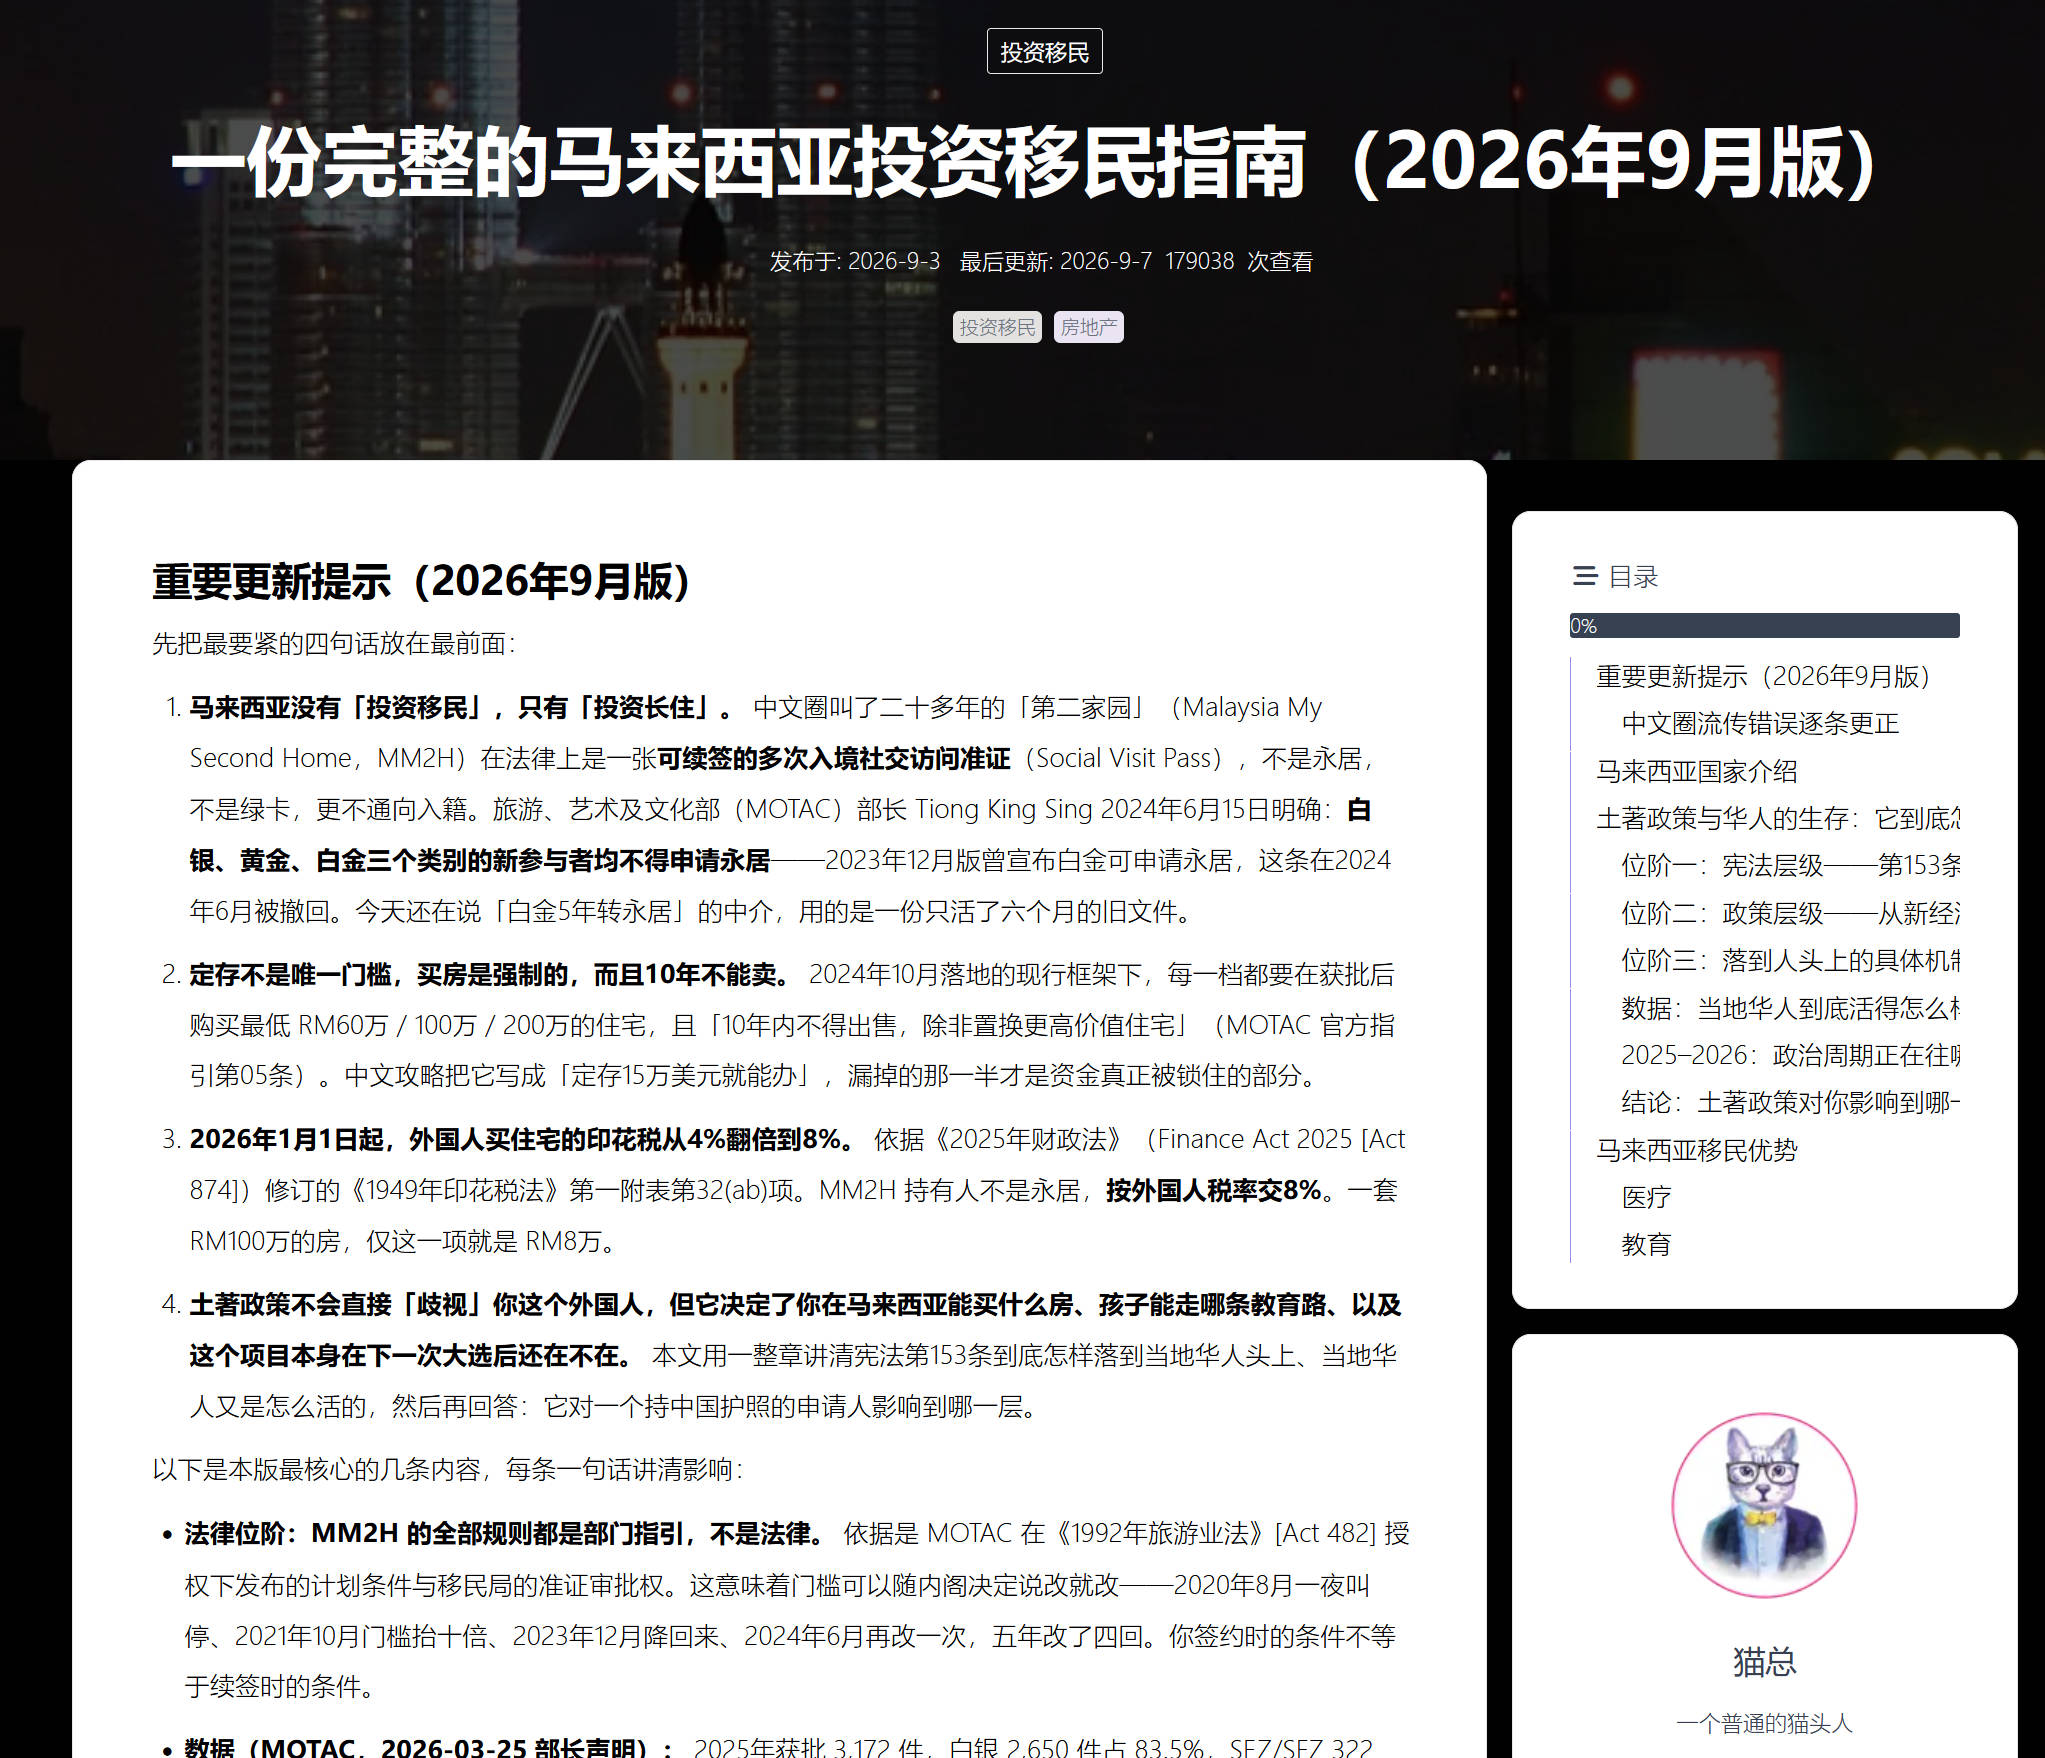Select 位阶一：宪法层级 in the contents
This screenshot has height=1758, width=2045.
click(1790, 866)
